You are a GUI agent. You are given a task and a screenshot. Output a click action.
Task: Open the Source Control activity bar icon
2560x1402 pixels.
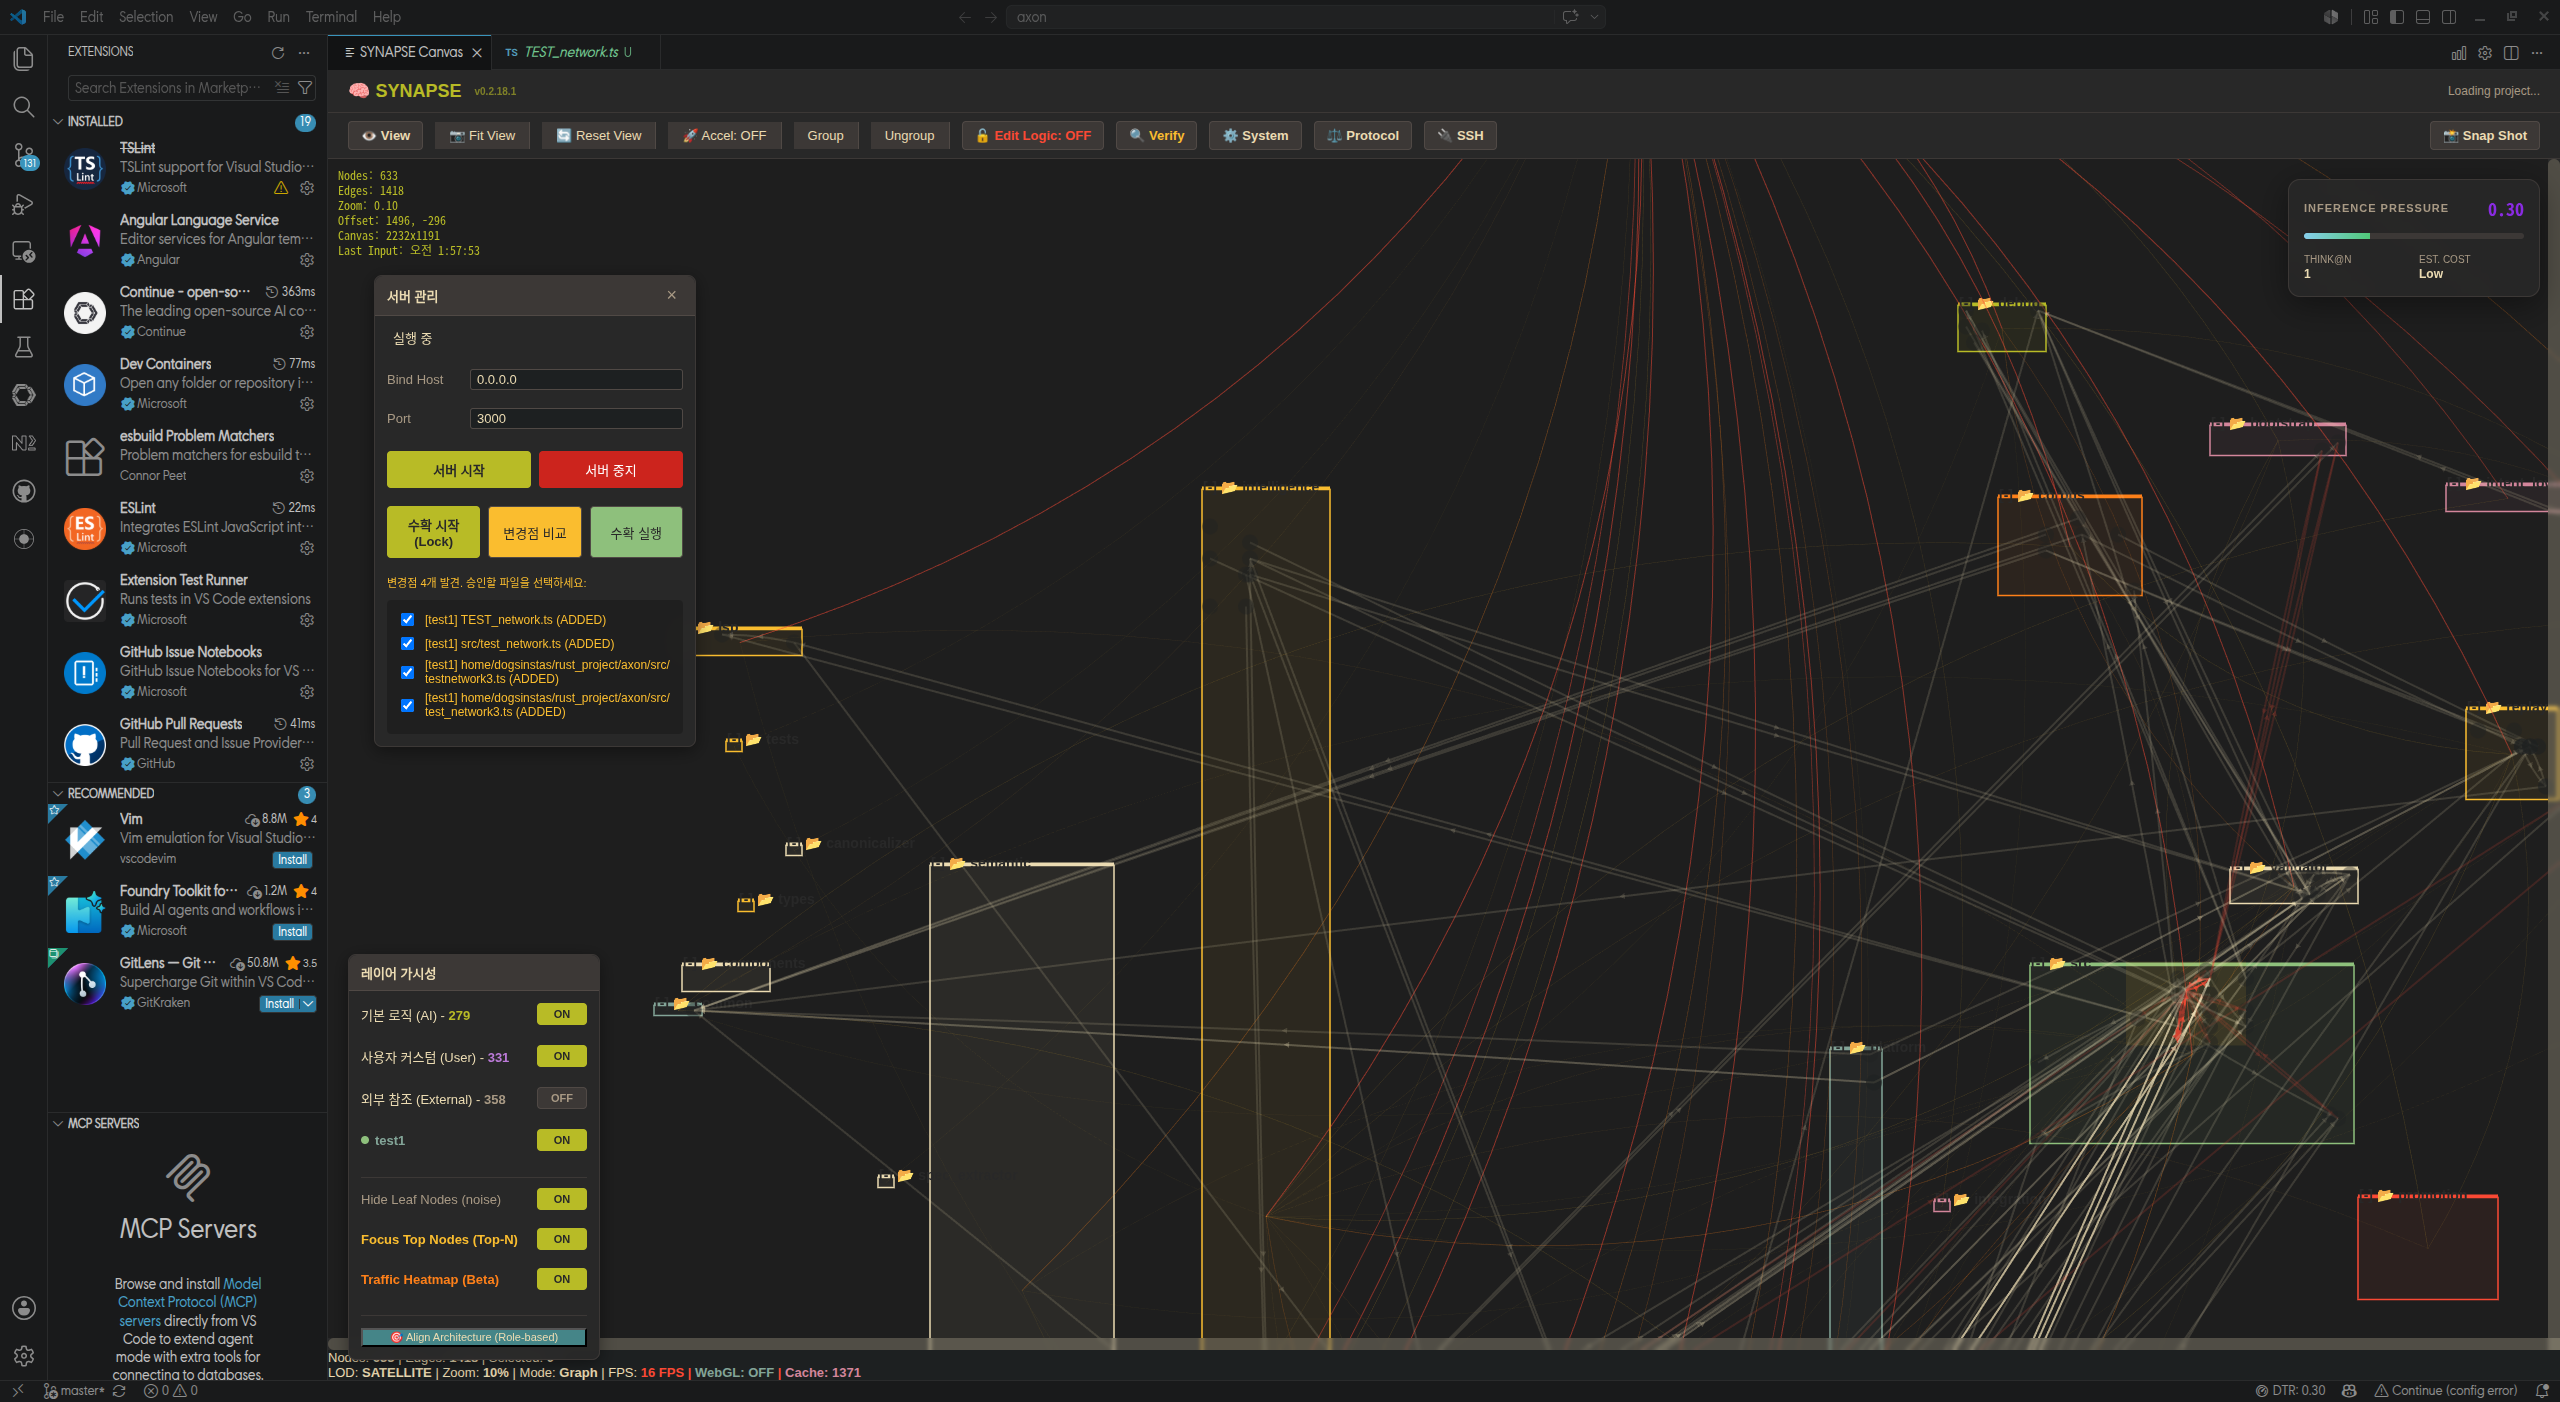click(x=24, y=155)
